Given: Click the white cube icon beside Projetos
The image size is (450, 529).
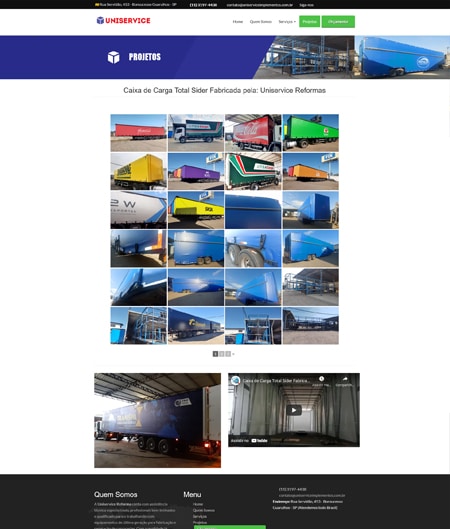Looking at the screenshot, I should click(x=113, y=57).
